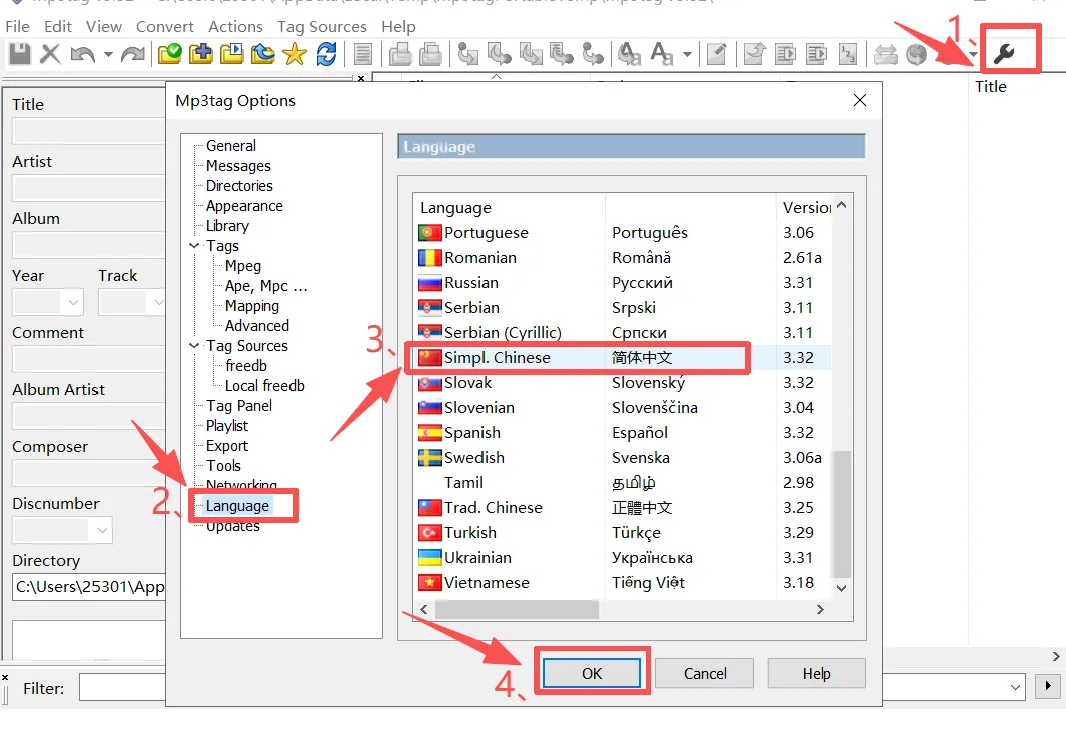Screen dimensions: 1066x729
Task: Collapse the Tags tree node
Action: click(x=194, y=245)
